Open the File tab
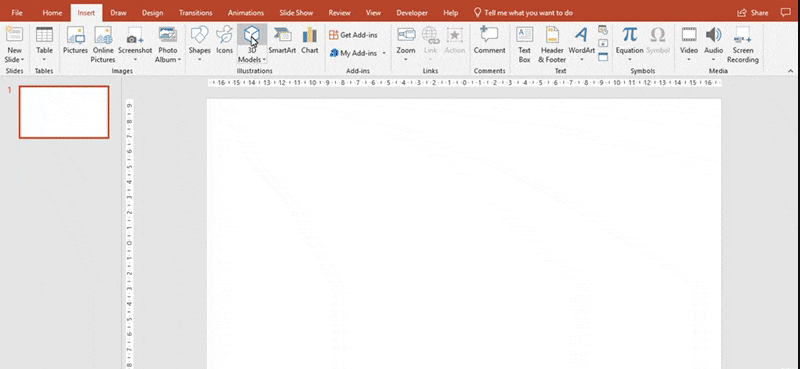Viewport: 800px width, 369px height. click(17, 13)
